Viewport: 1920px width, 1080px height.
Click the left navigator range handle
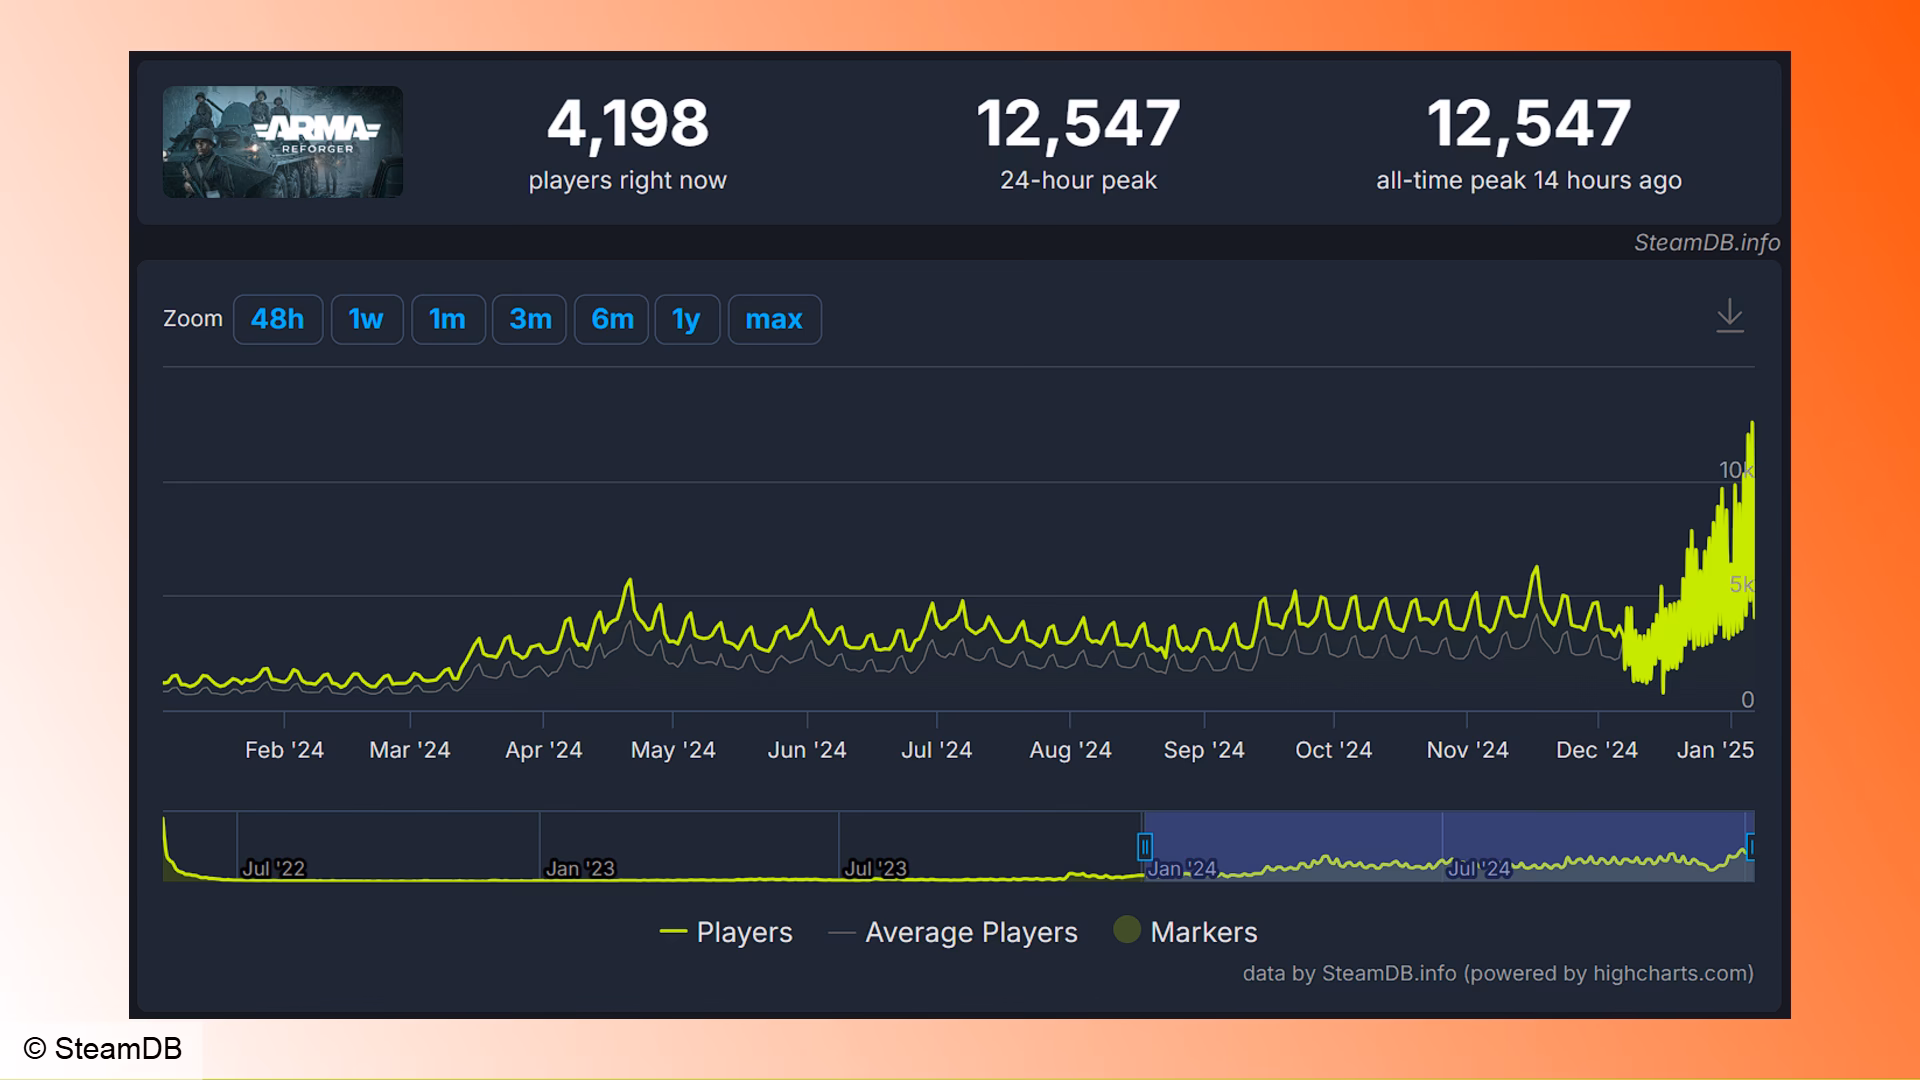(1145, 847)
